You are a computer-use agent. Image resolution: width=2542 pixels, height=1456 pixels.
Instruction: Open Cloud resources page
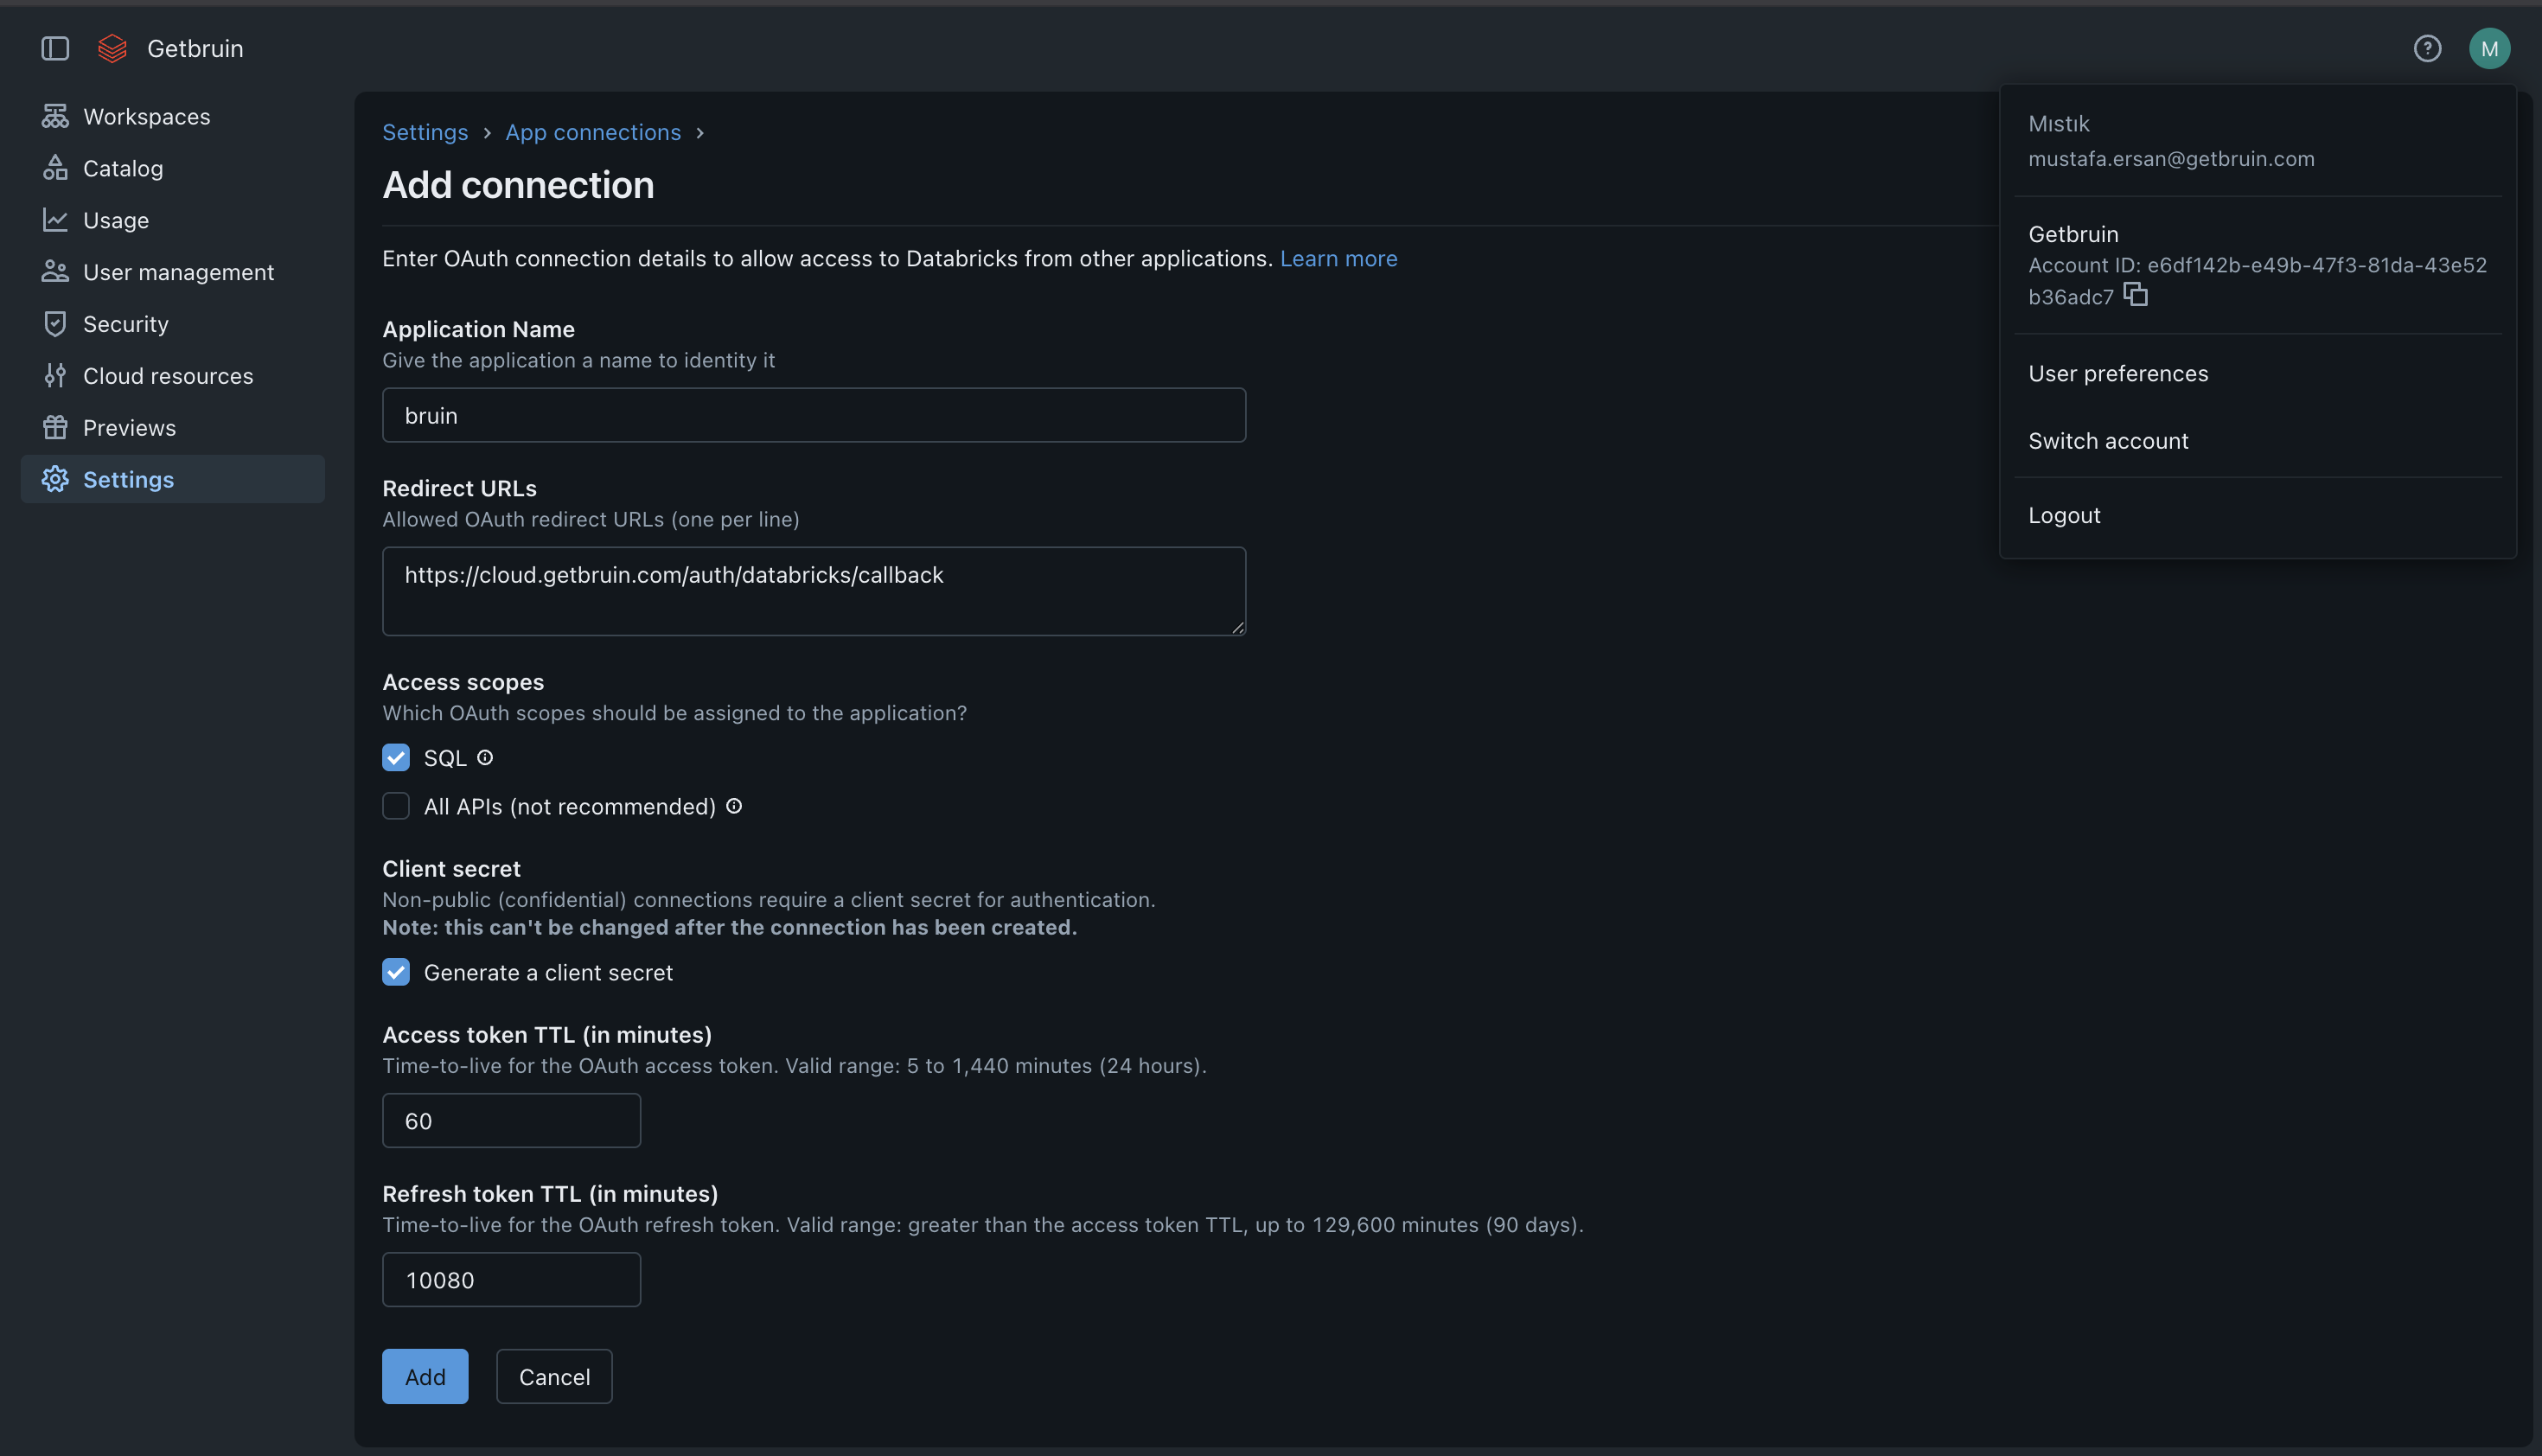point(172,376)
